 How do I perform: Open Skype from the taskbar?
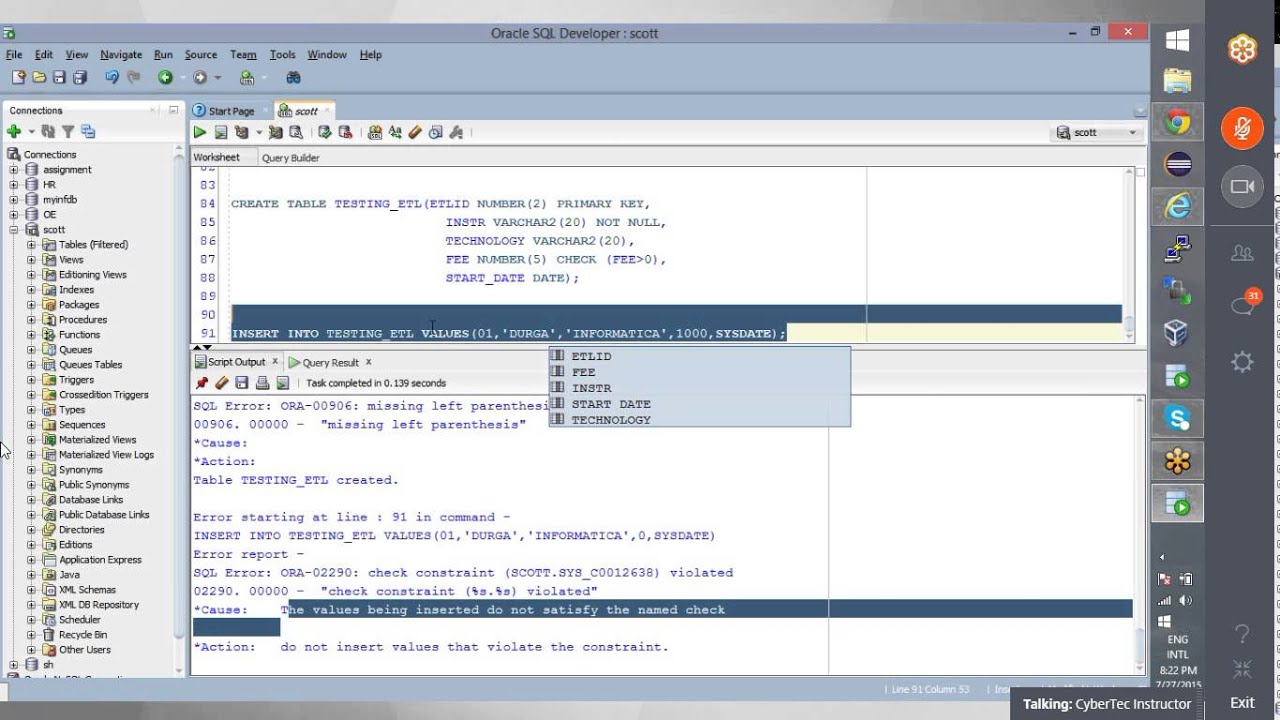pyautogui.click(x=1177, y=418)
